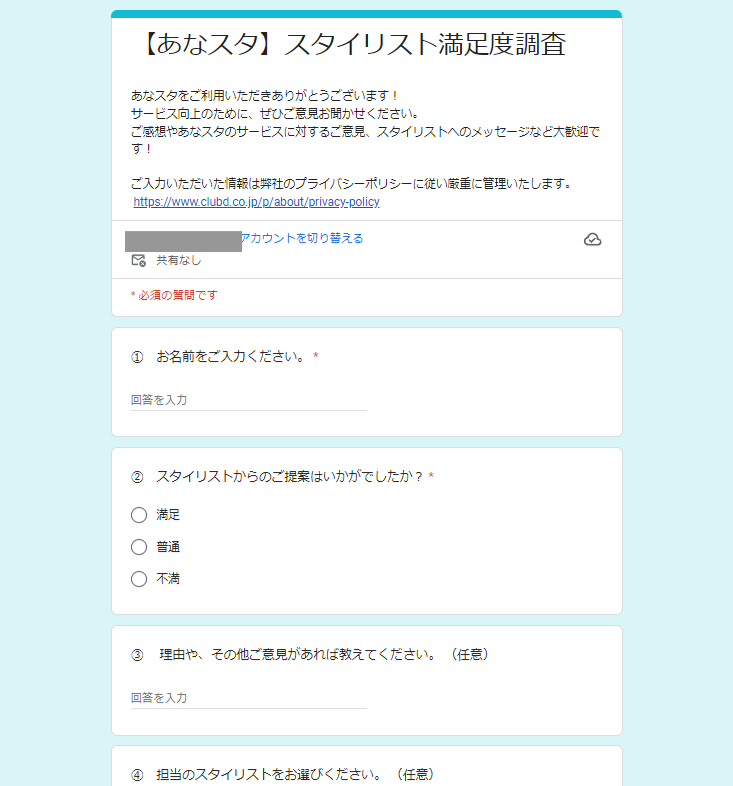
Task: Click the mail icon beside 共有なし
Action: (x=139, y=260)
